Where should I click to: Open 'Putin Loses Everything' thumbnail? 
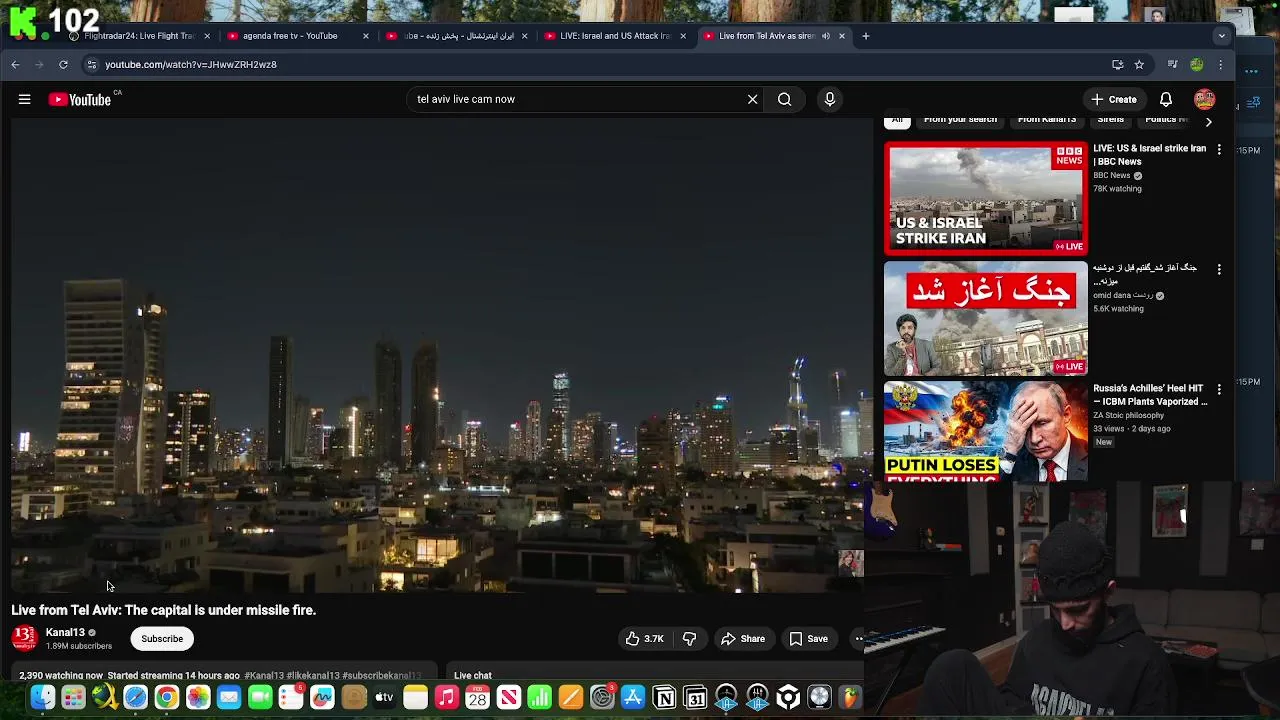[x=985, y=432]
